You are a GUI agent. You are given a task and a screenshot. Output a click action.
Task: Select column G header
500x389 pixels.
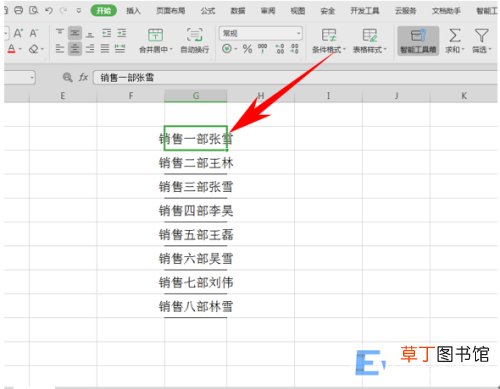click(x=196, y=96)
